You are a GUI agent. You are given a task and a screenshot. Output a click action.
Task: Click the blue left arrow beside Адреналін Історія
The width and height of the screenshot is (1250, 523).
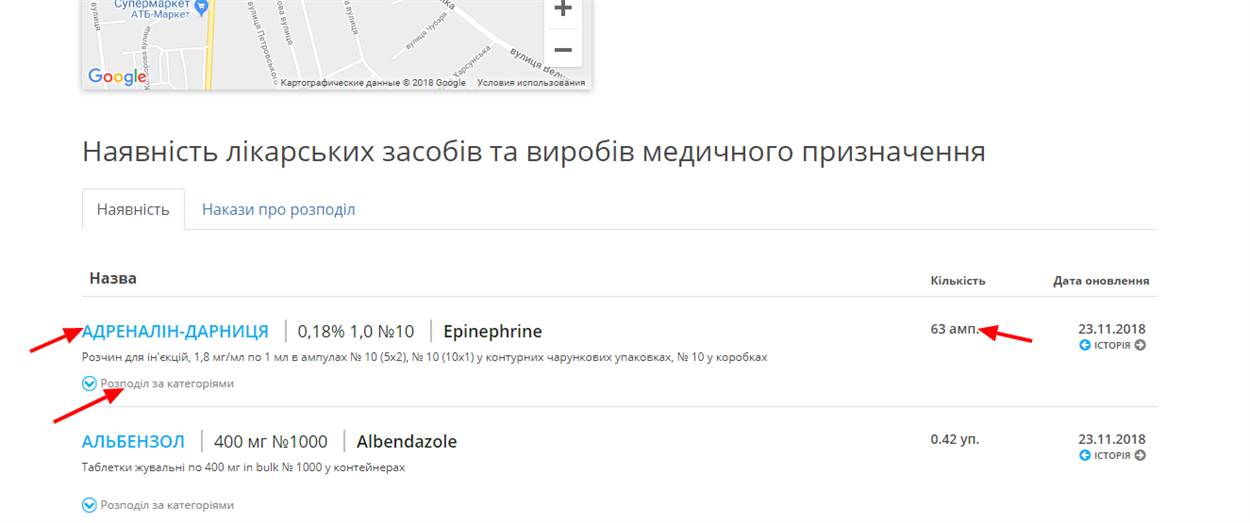(1085, 346)
